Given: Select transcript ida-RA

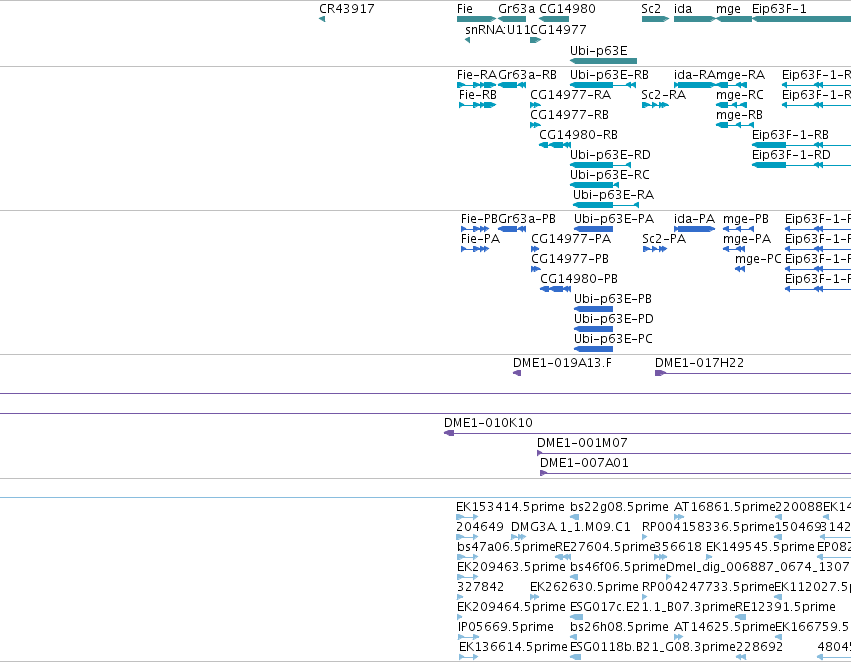Looking at the screenshot, I should (695, 74).
